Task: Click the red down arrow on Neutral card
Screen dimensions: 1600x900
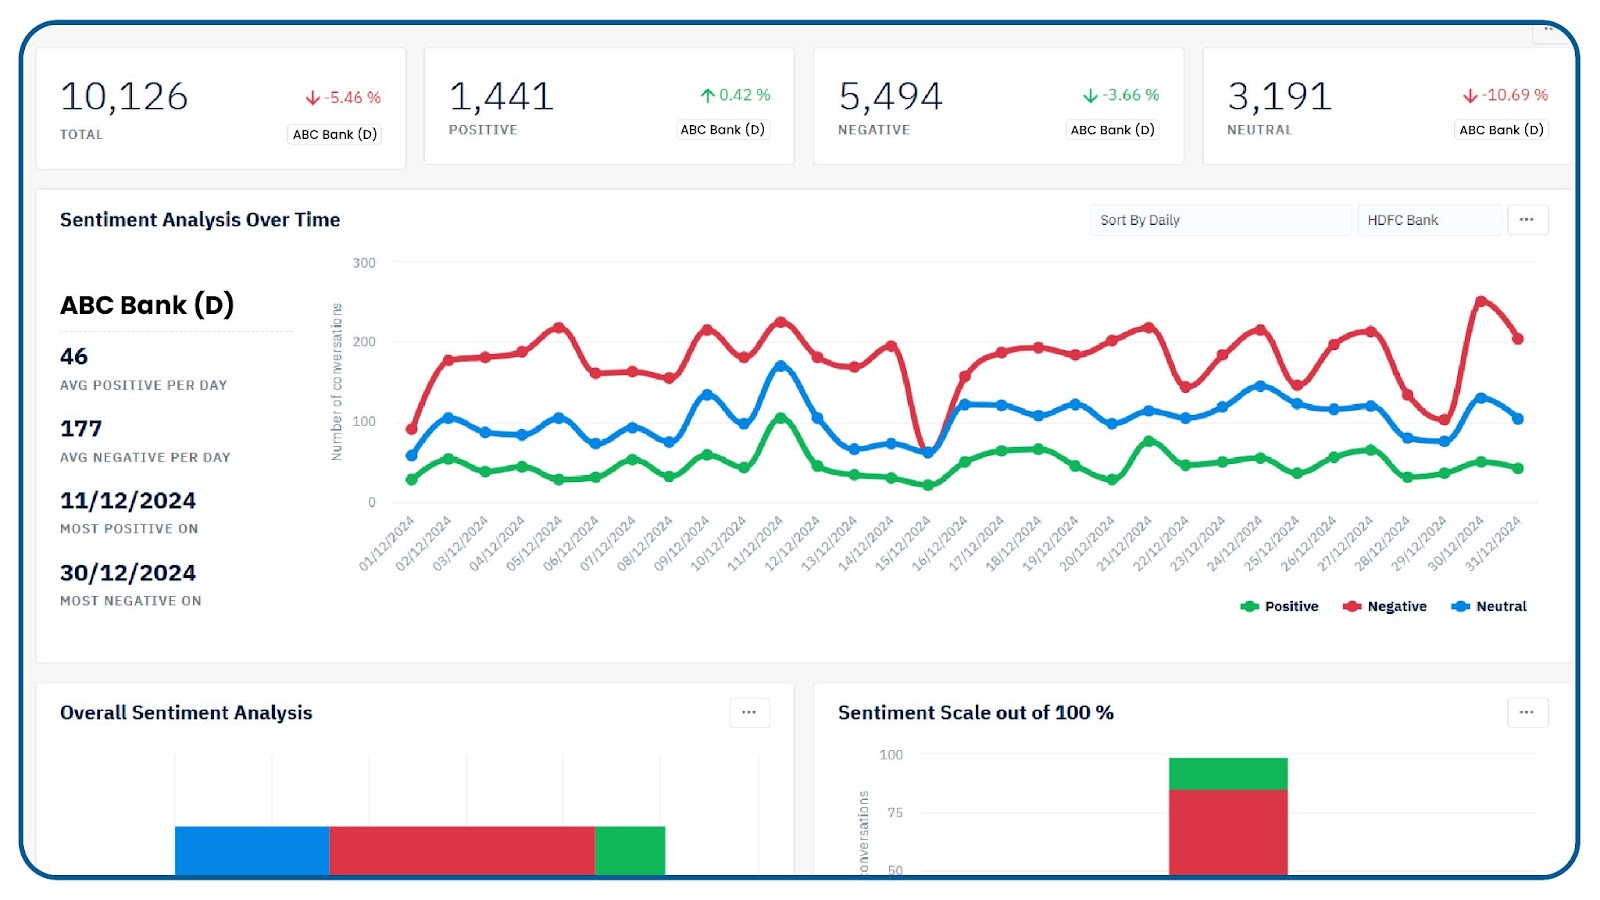Action: point(1470,95)
